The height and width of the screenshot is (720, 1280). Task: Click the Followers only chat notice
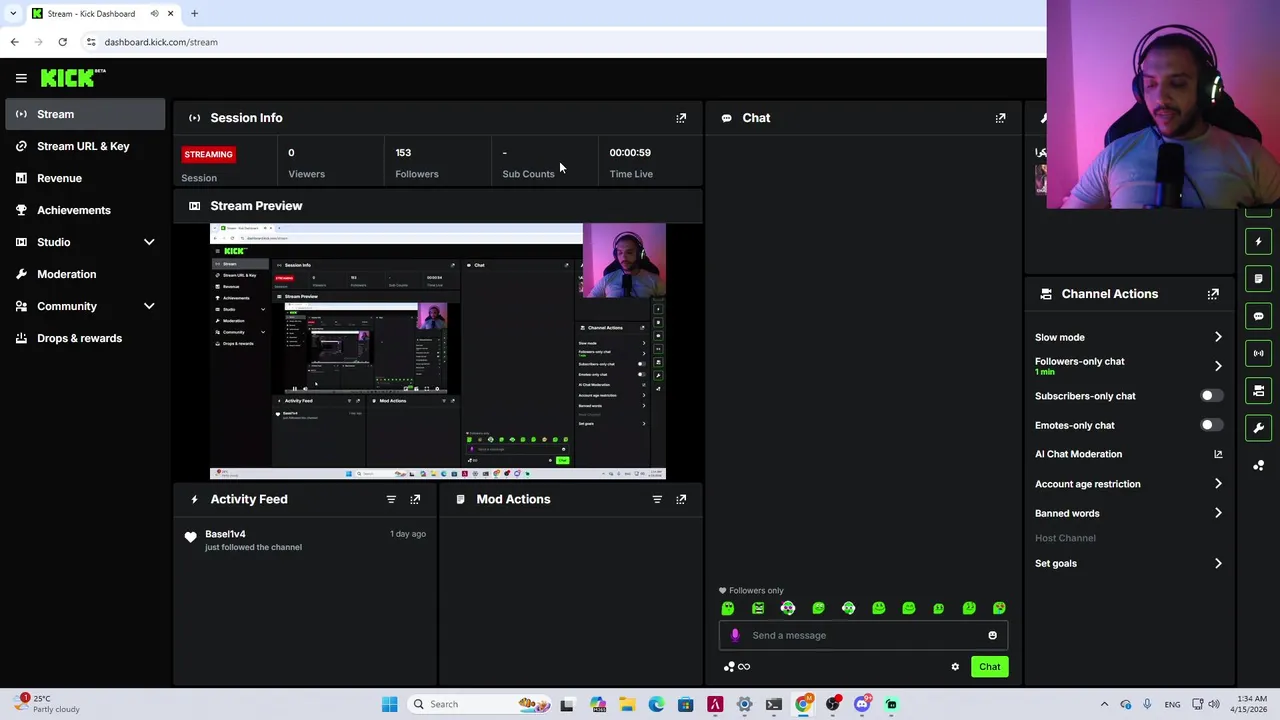coord(751,590)
